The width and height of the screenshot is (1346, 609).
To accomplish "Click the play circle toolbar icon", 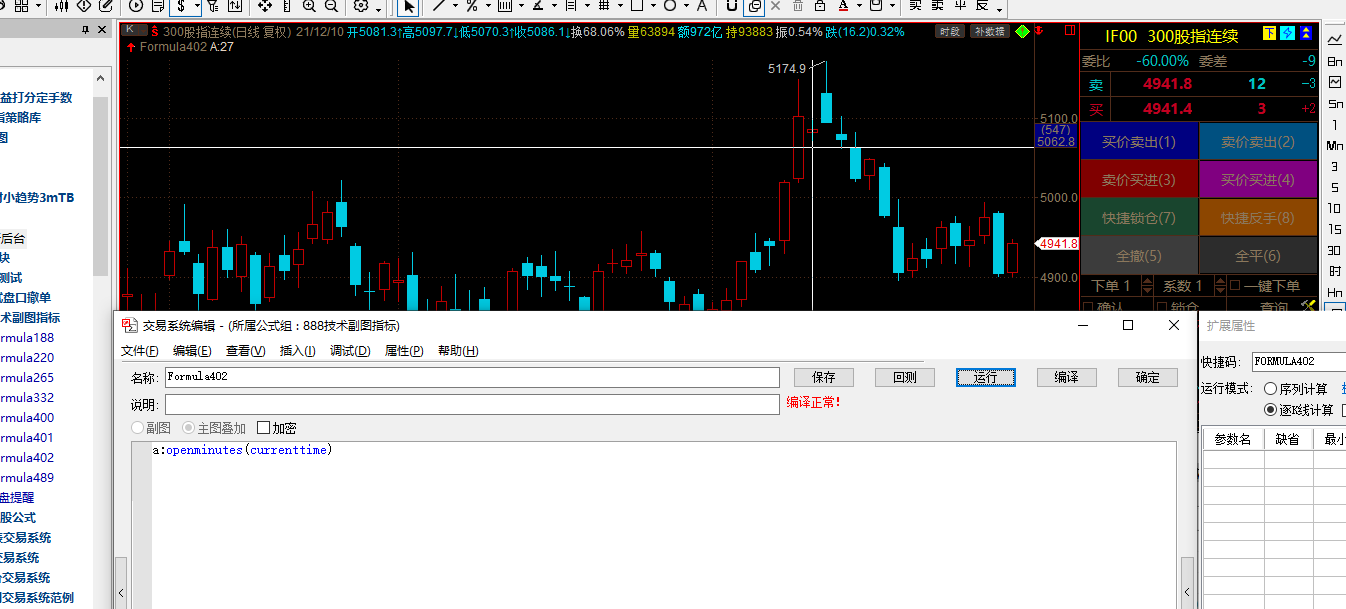I will 136,6.
